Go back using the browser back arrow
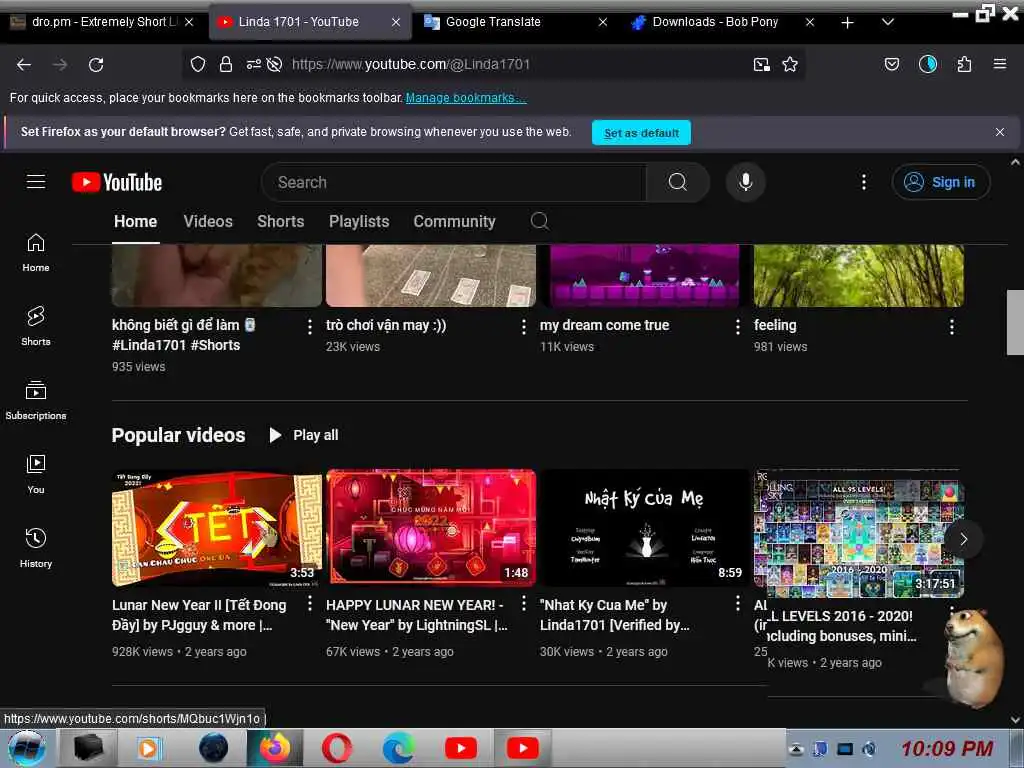The image size is (1024, 768). pyautogui.click(x=24, y=65)
